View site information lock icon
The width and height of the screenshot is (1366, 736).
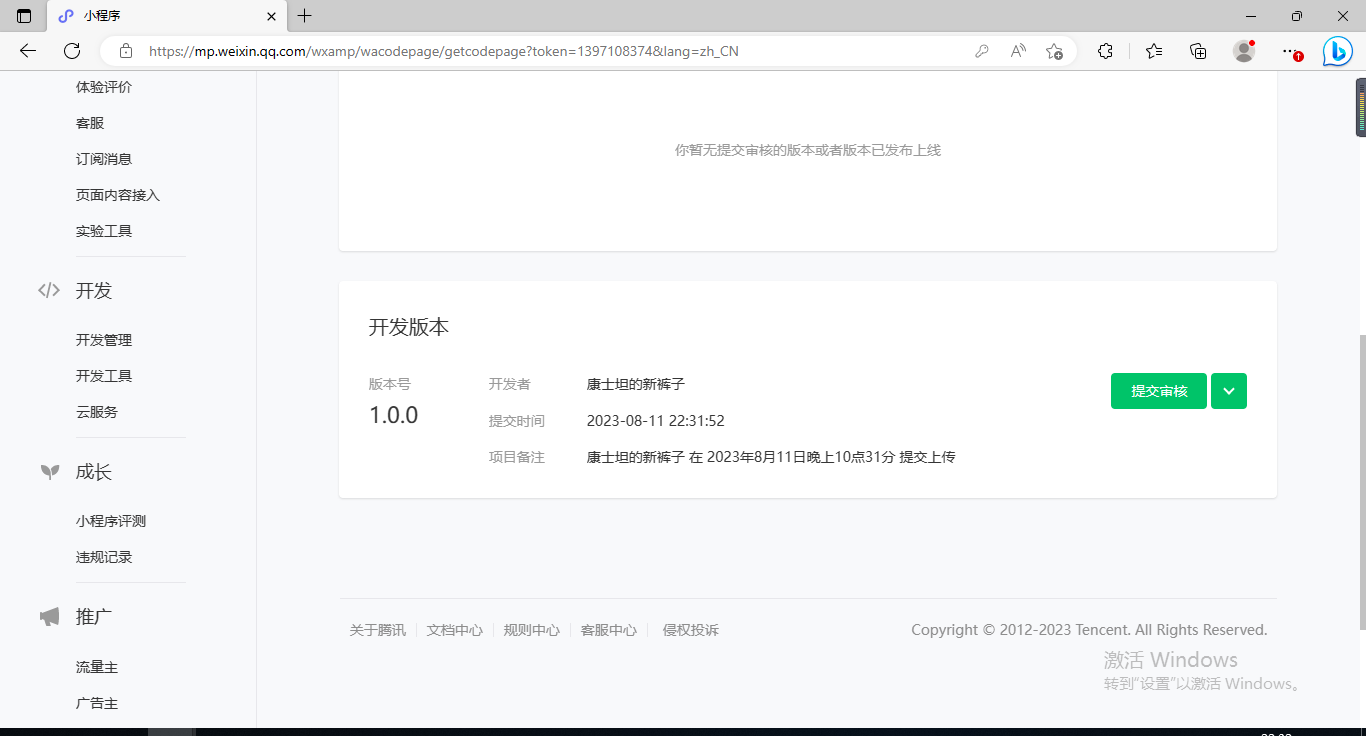125,51
